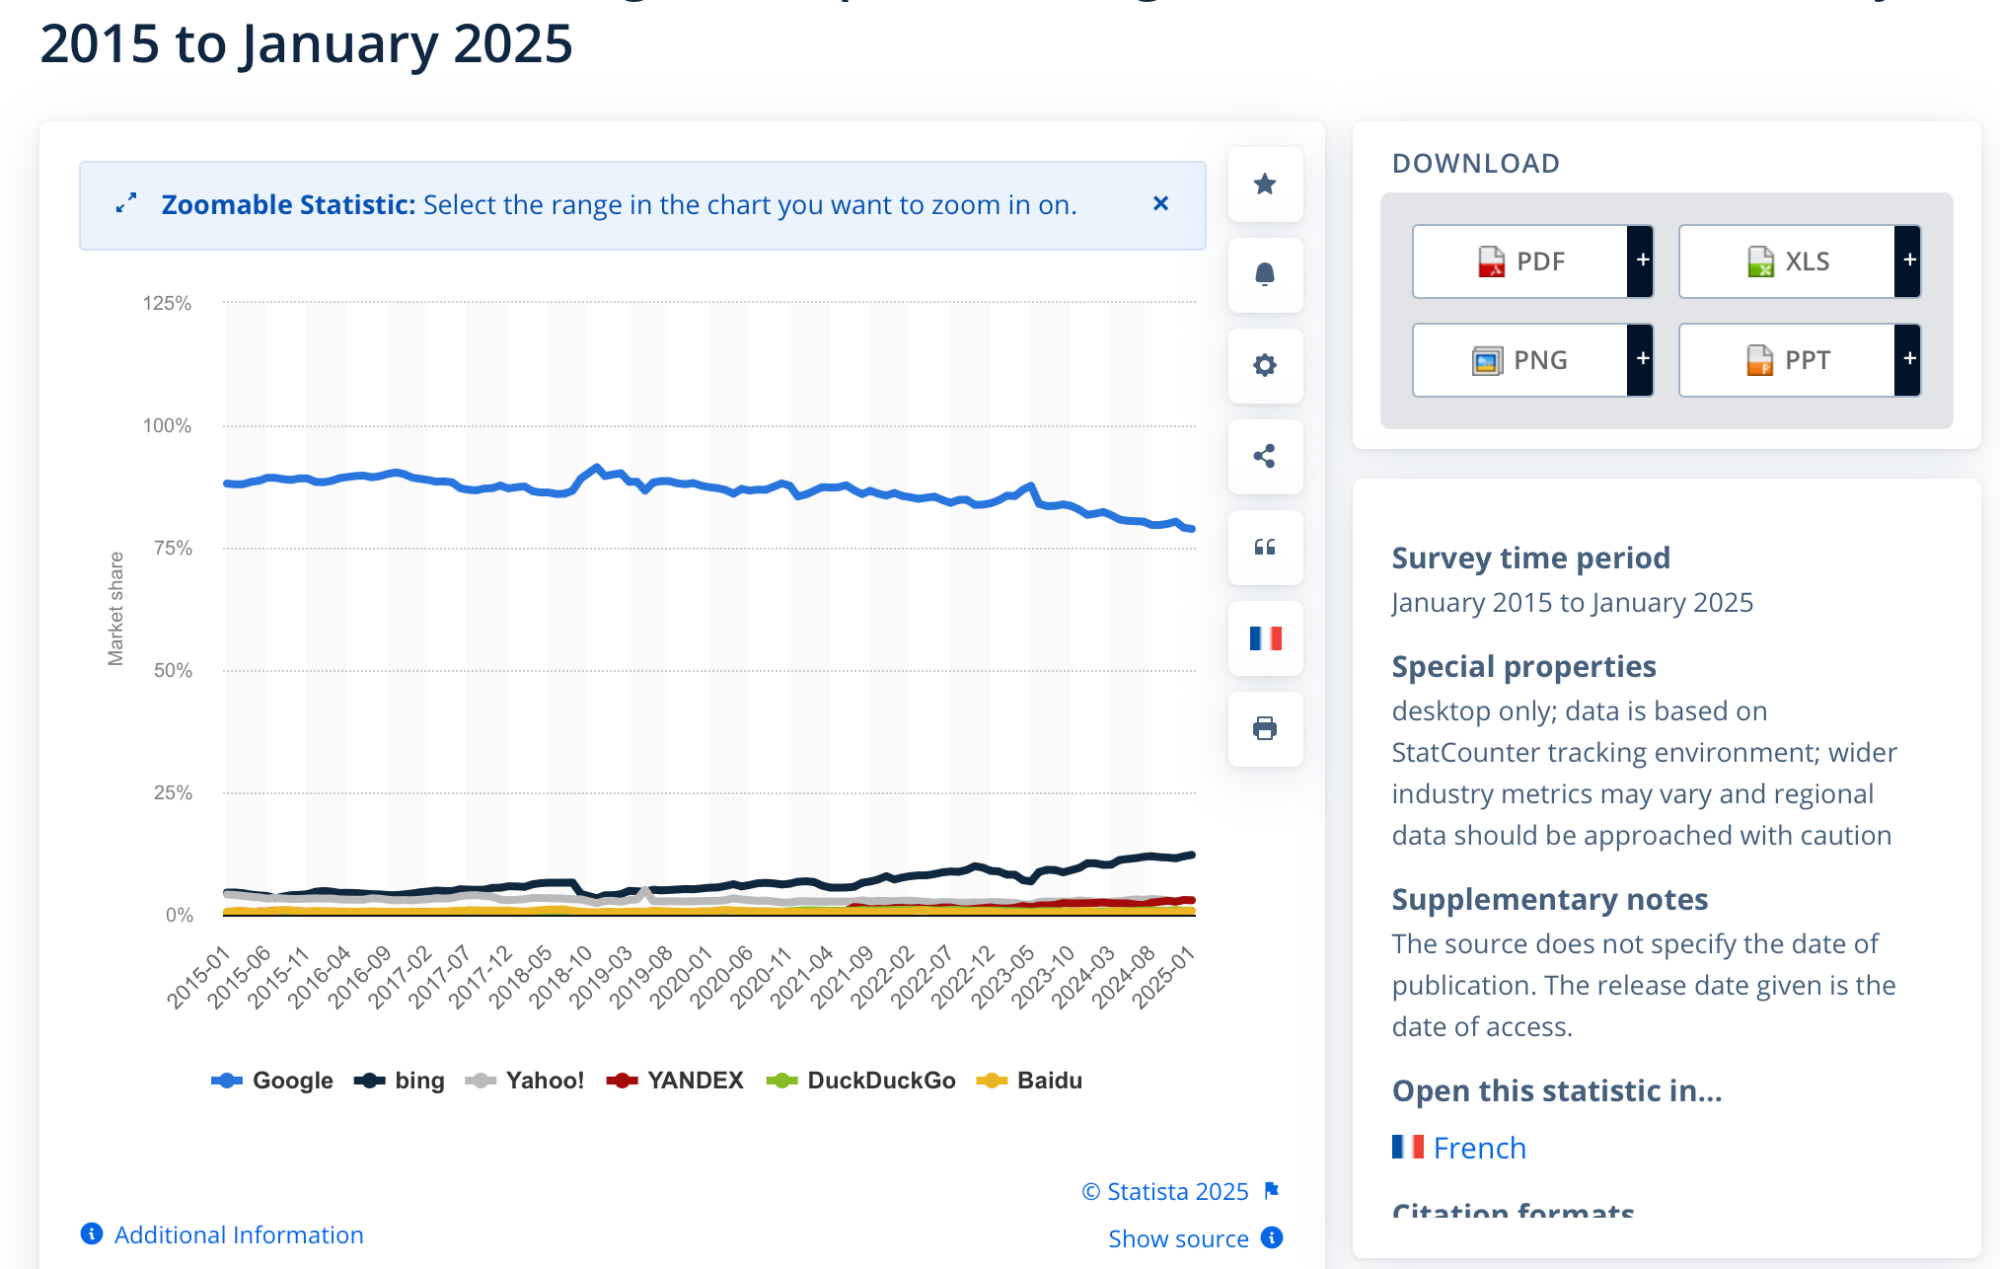Toggle Google series in chart legend
Image resolution: width=2000 pixels, height=1269 pixels.
290,1080
